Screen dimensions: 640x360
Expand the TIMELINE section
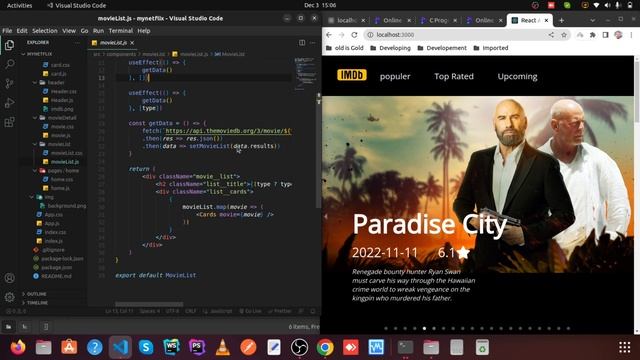[37, 303]
